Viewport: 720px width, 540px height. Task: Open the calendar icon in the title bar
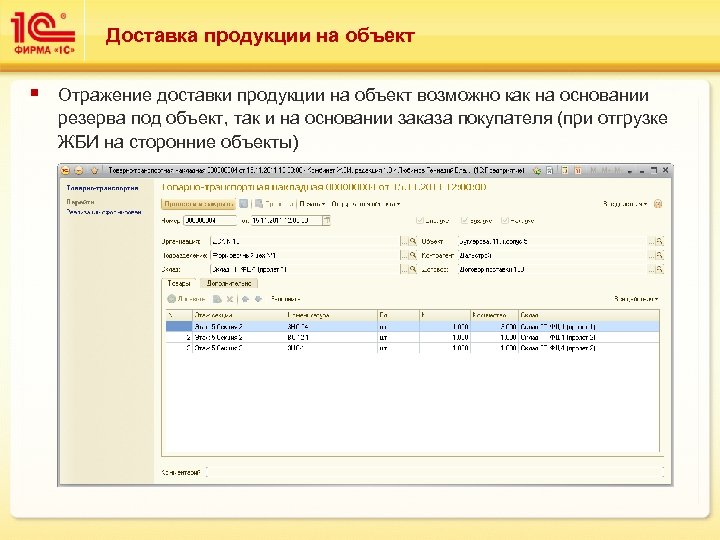coord(578,170)
